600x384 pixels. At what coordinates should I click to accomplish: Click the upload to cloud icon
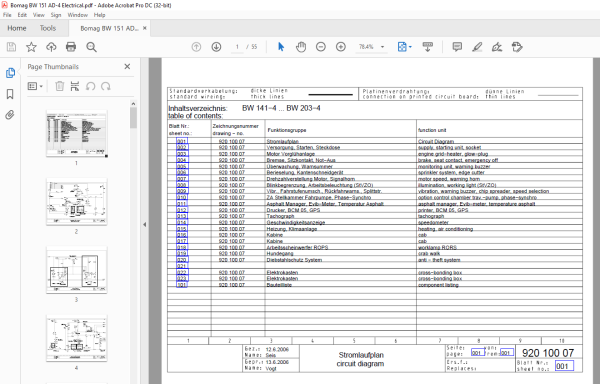tap(51, 47)
